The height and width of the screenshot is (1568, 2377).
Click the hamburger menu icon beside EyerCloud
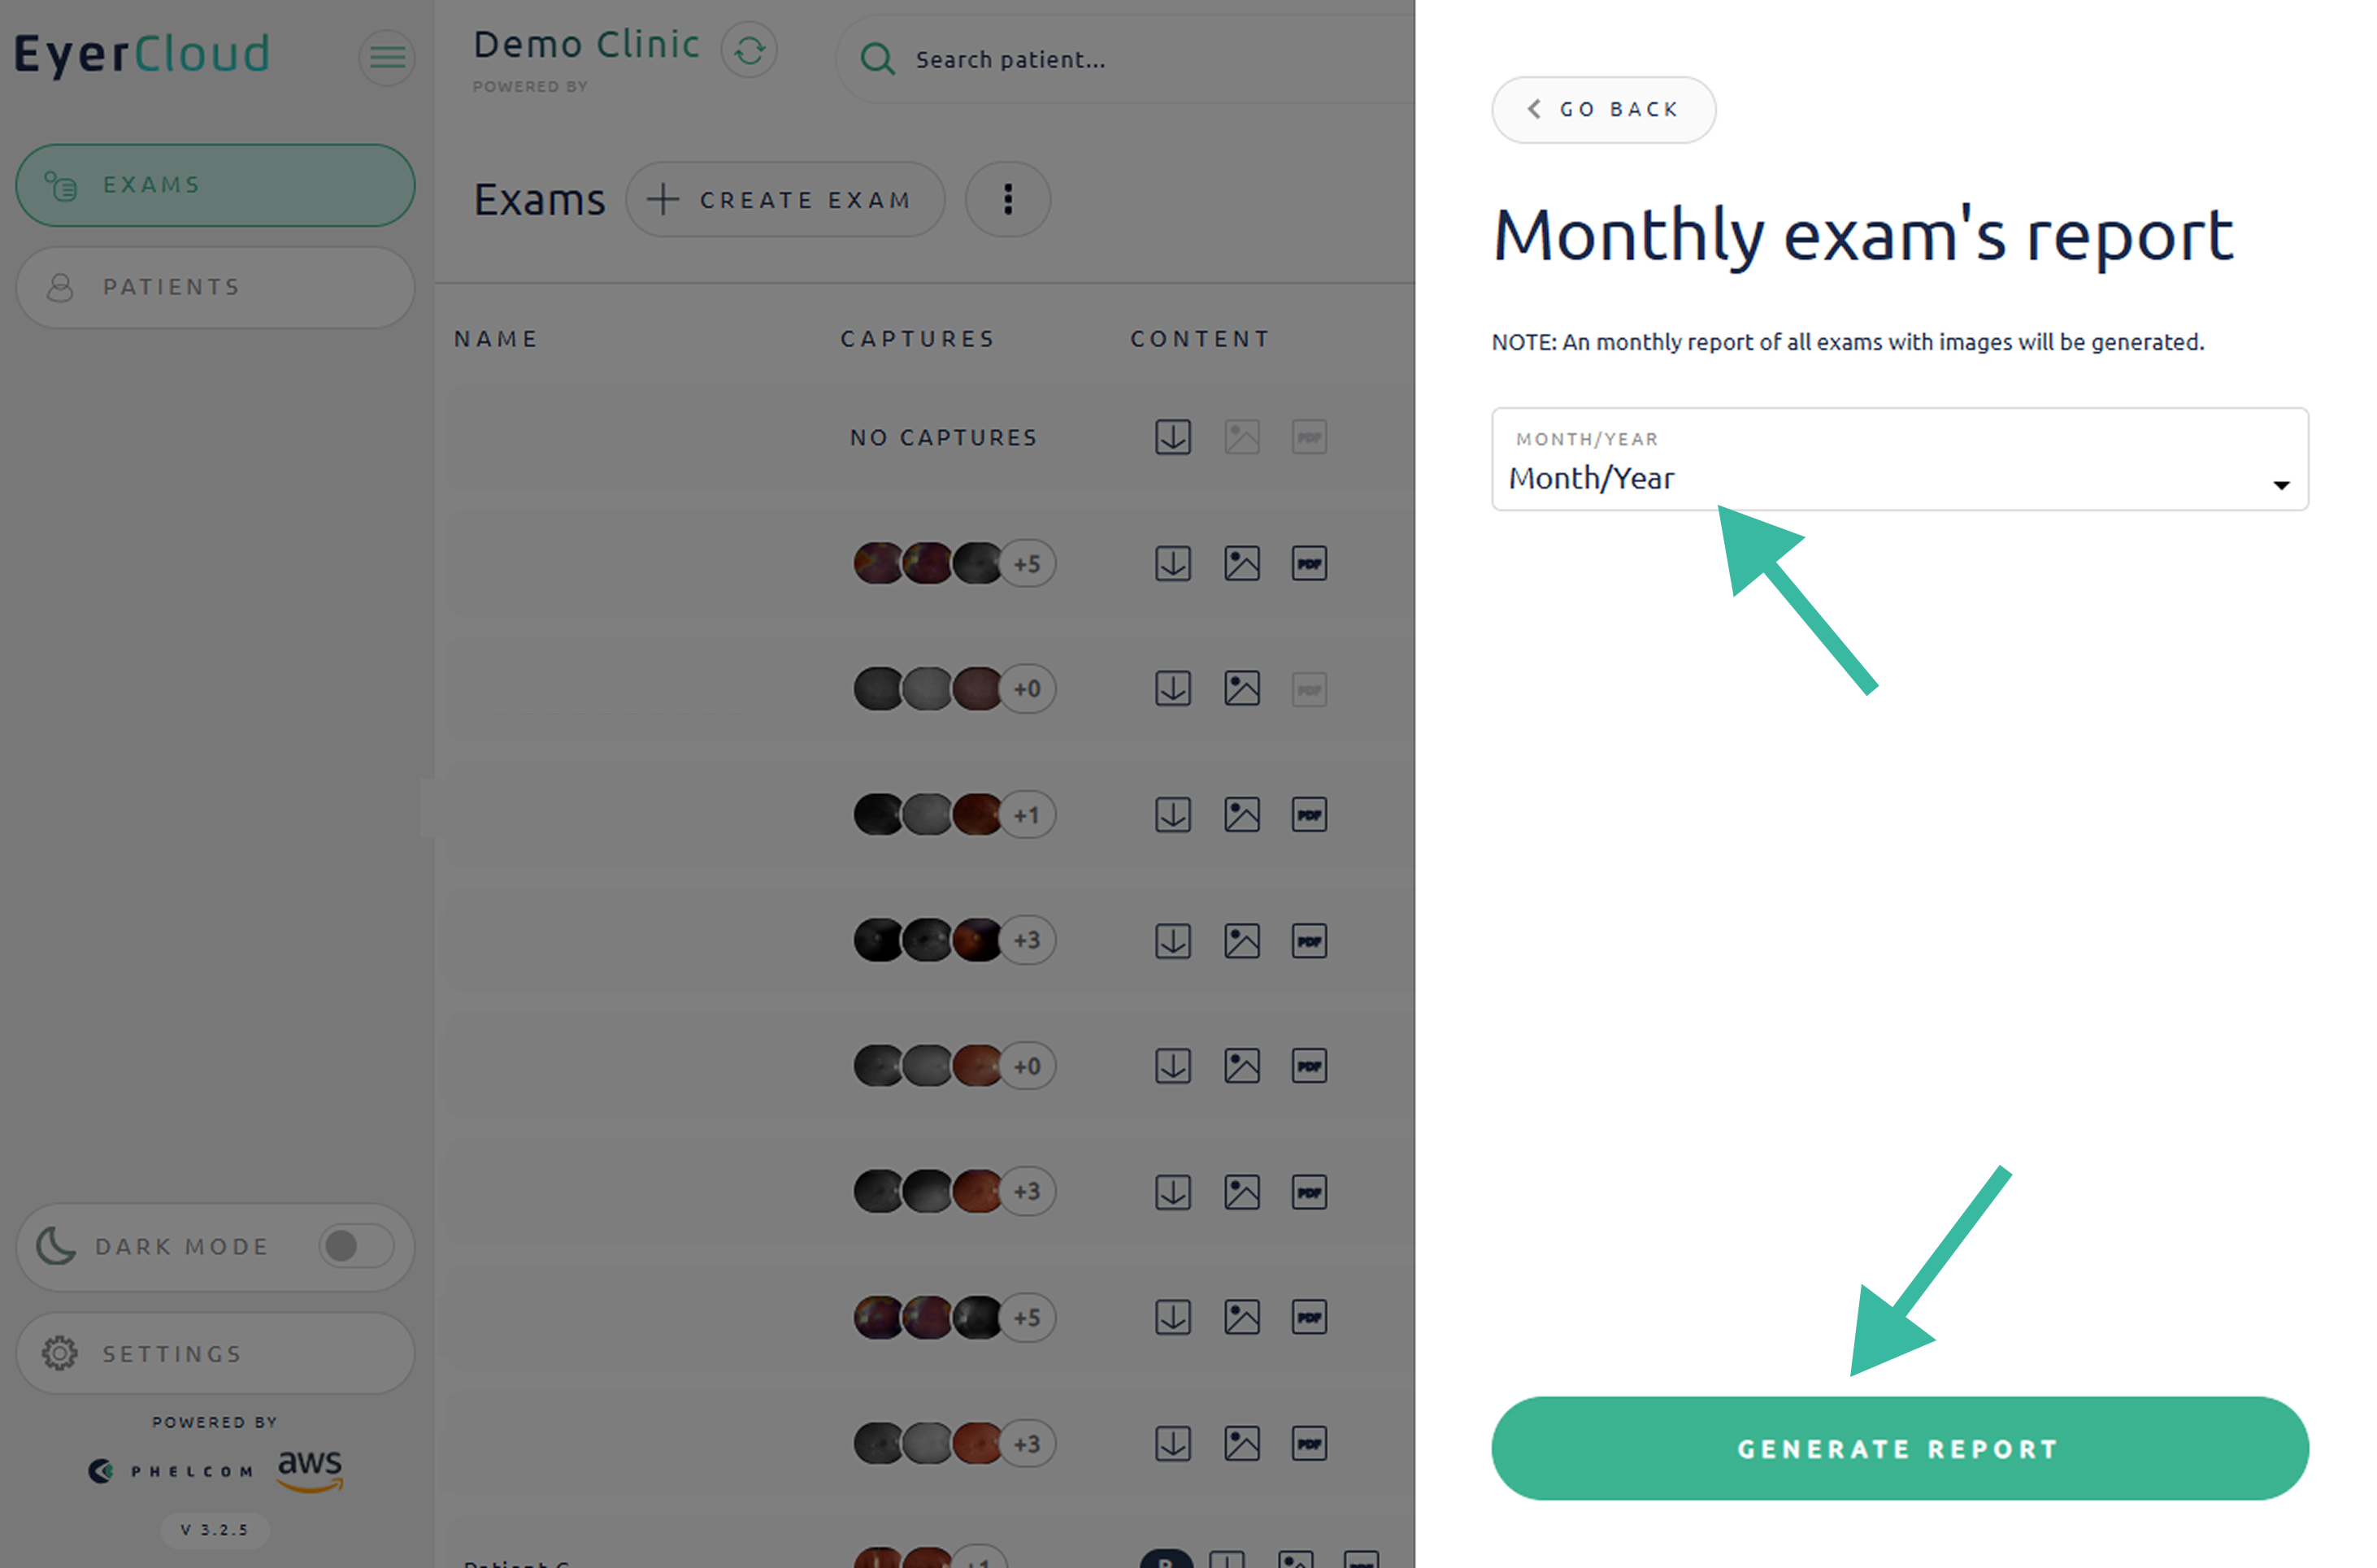click(387, 57)
